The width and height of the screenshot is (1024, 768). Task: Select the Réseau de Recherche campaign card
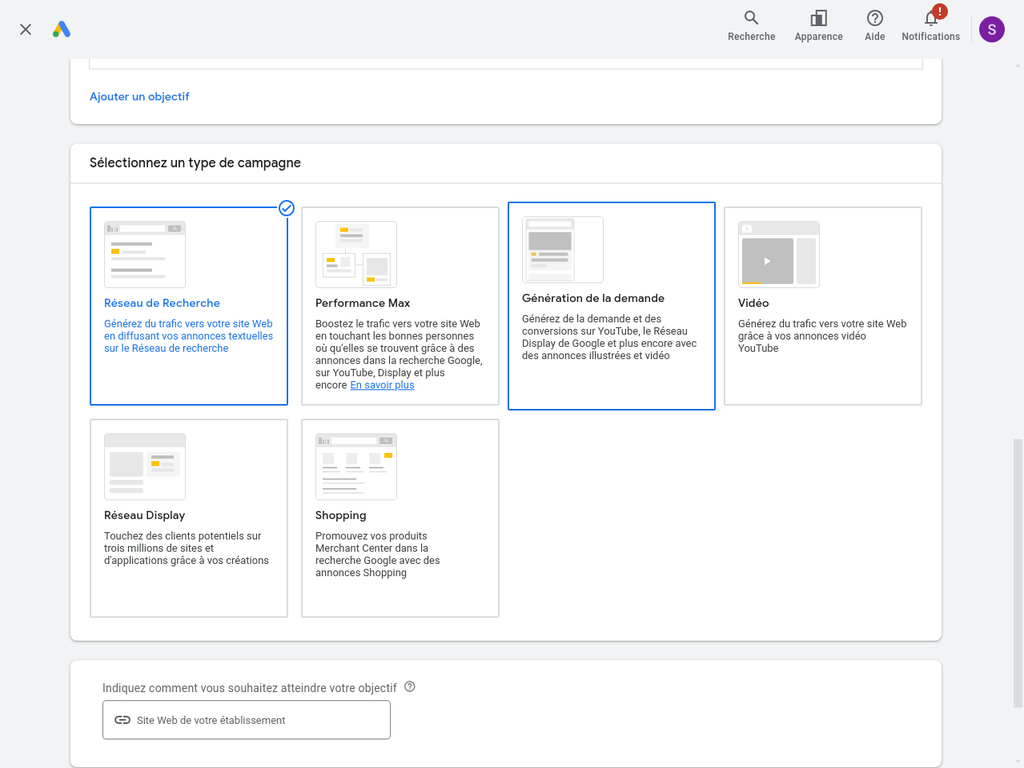[x=189, y=306]
